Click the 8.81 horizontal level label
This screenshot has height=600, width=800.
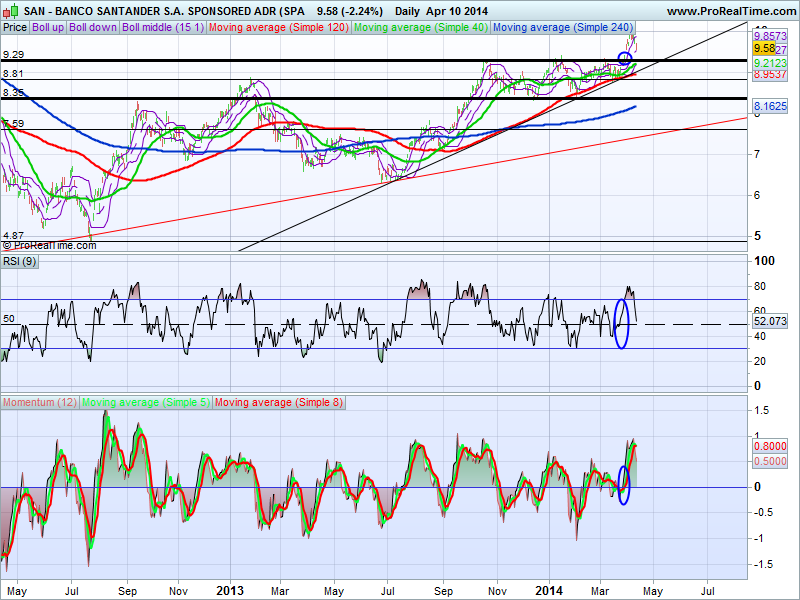13,73
